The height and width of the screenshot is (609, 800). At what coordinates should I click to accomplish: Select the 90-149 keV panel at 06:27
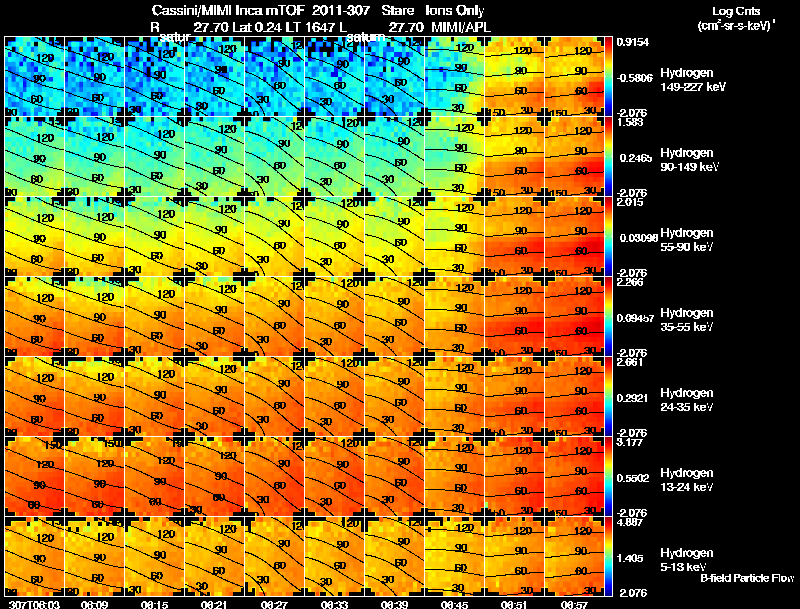(274, 157)
